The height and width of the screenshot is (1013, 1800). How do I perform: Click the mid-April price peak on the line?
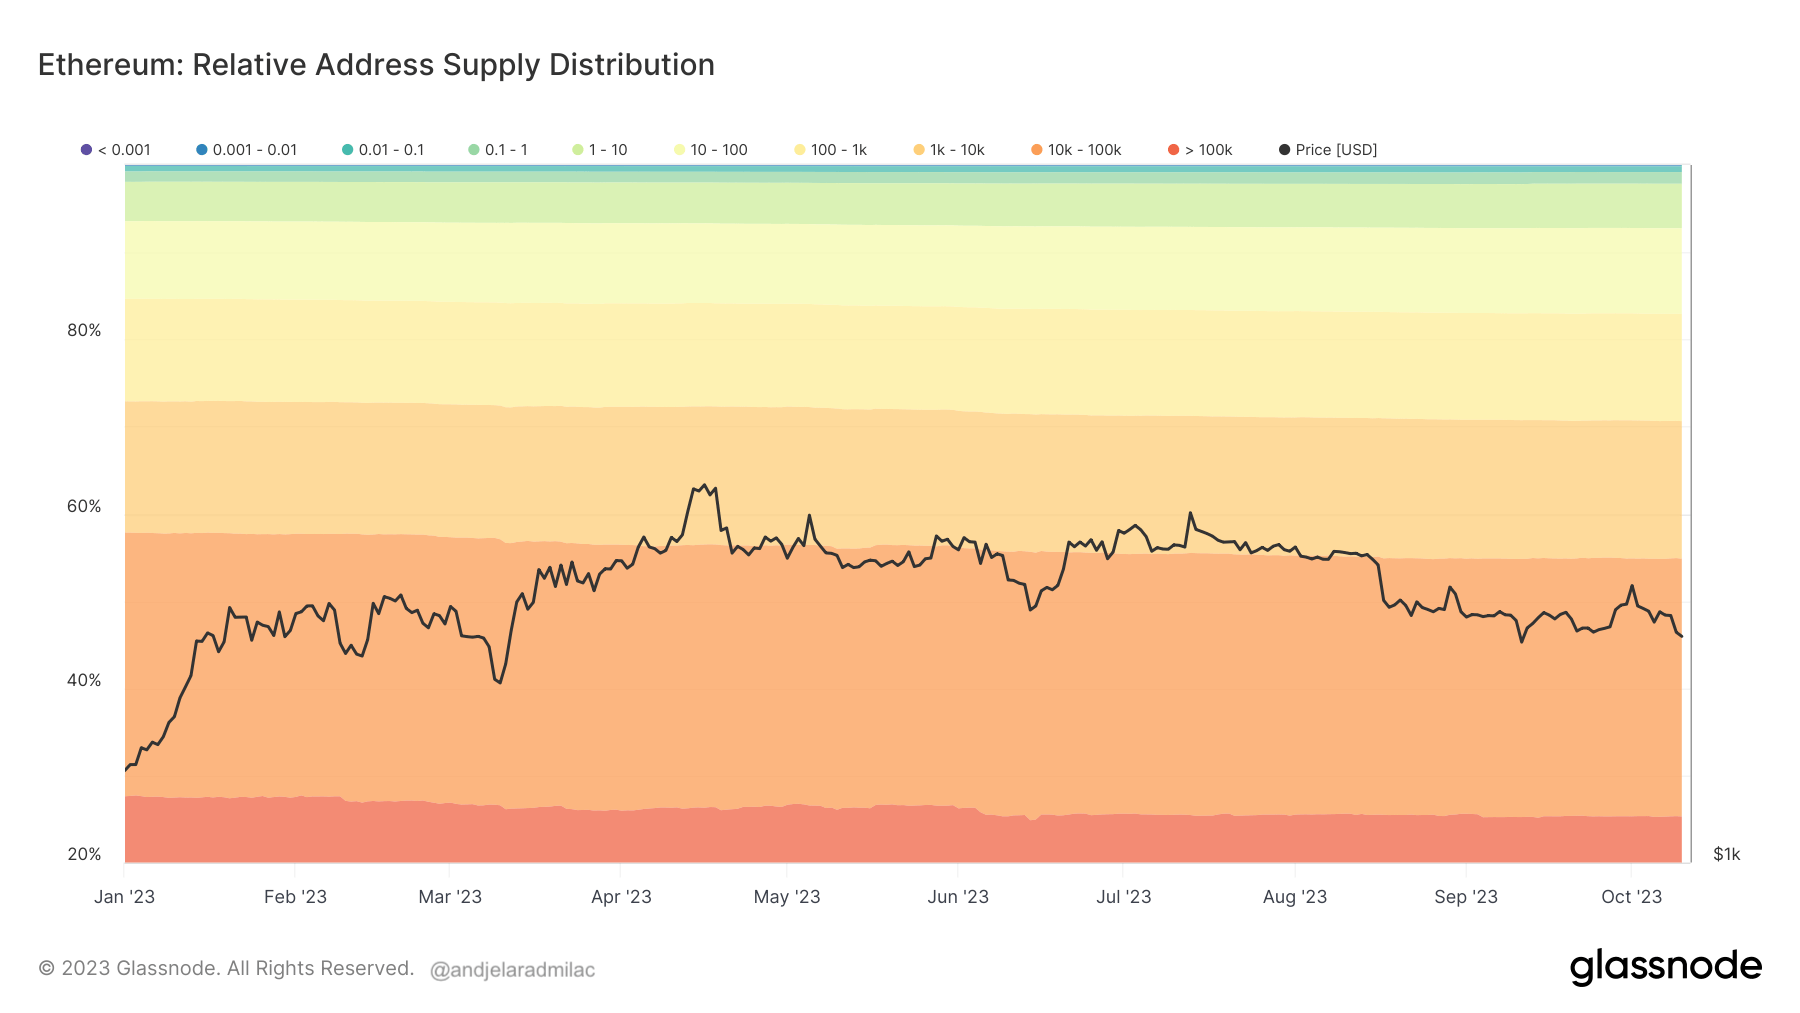tap(704, 485)
